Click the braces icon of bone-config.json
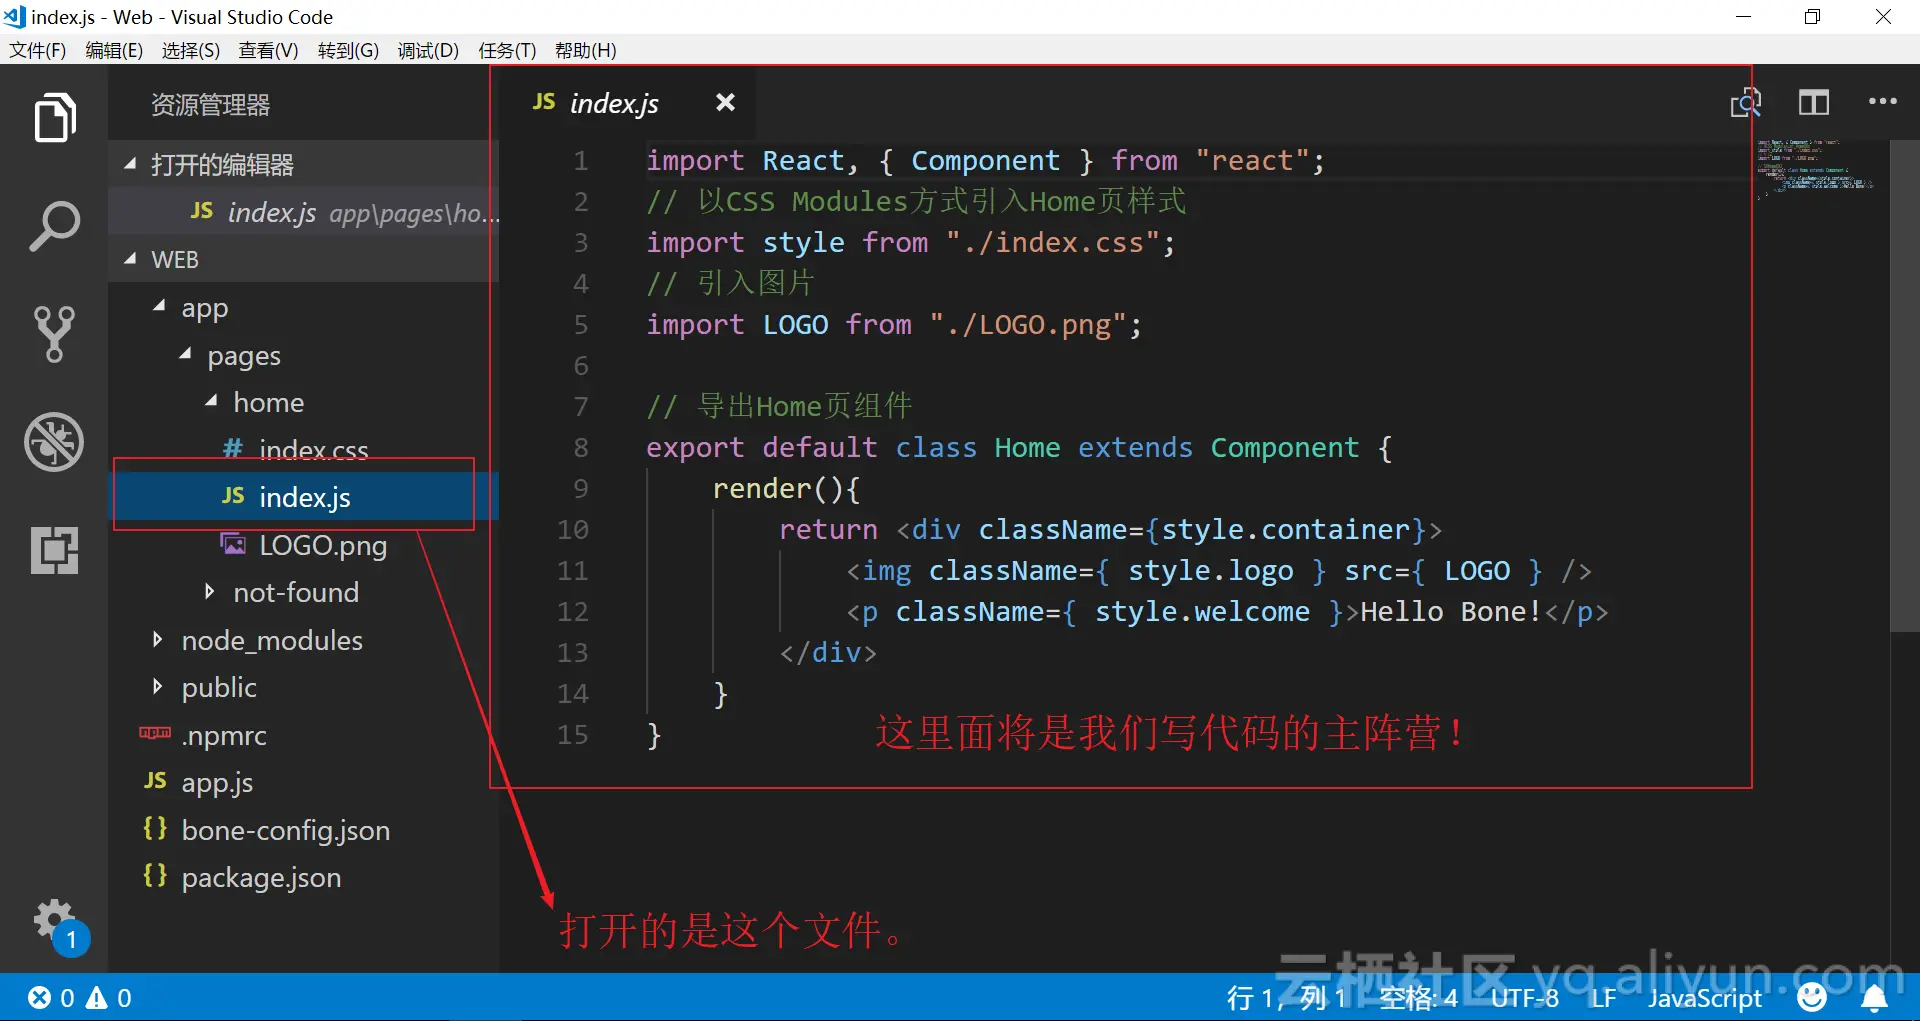This screenshot has width=1920, height=1021. 155,828
